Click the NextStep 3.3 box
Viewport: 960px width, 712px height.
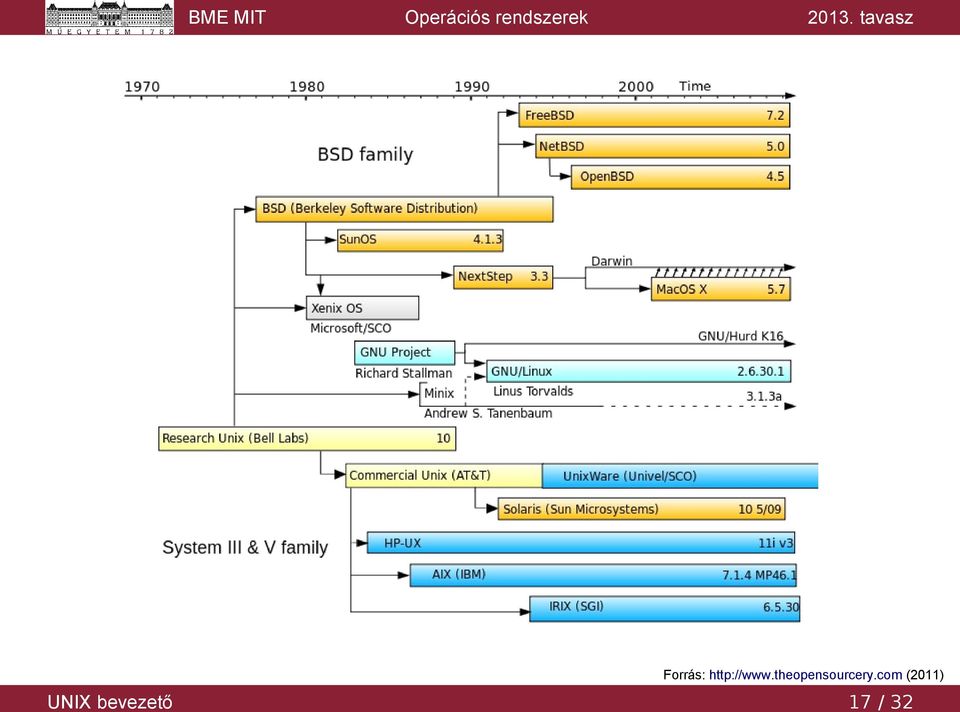[503, 277]
